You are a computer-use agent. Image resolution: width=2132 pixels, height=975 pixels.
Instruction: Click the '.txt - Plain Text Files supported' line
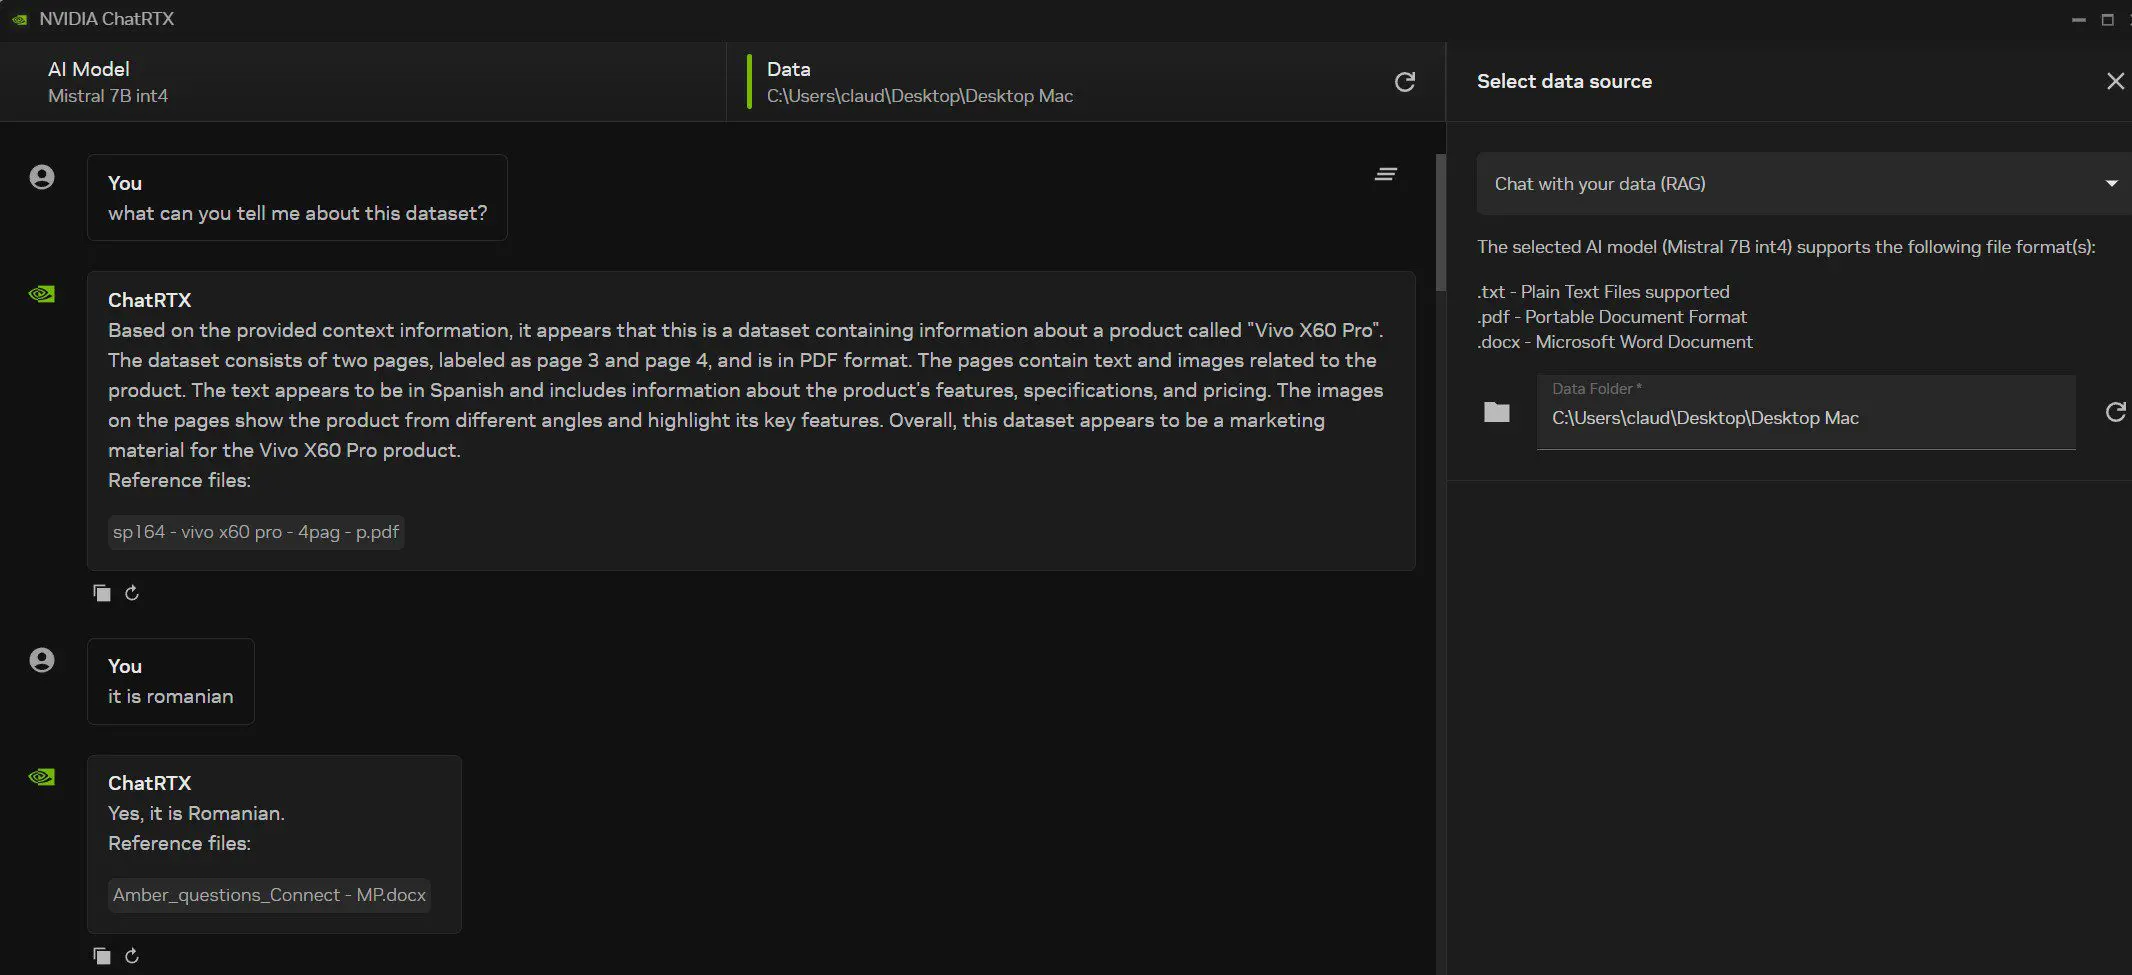(x=1603, y=292)
